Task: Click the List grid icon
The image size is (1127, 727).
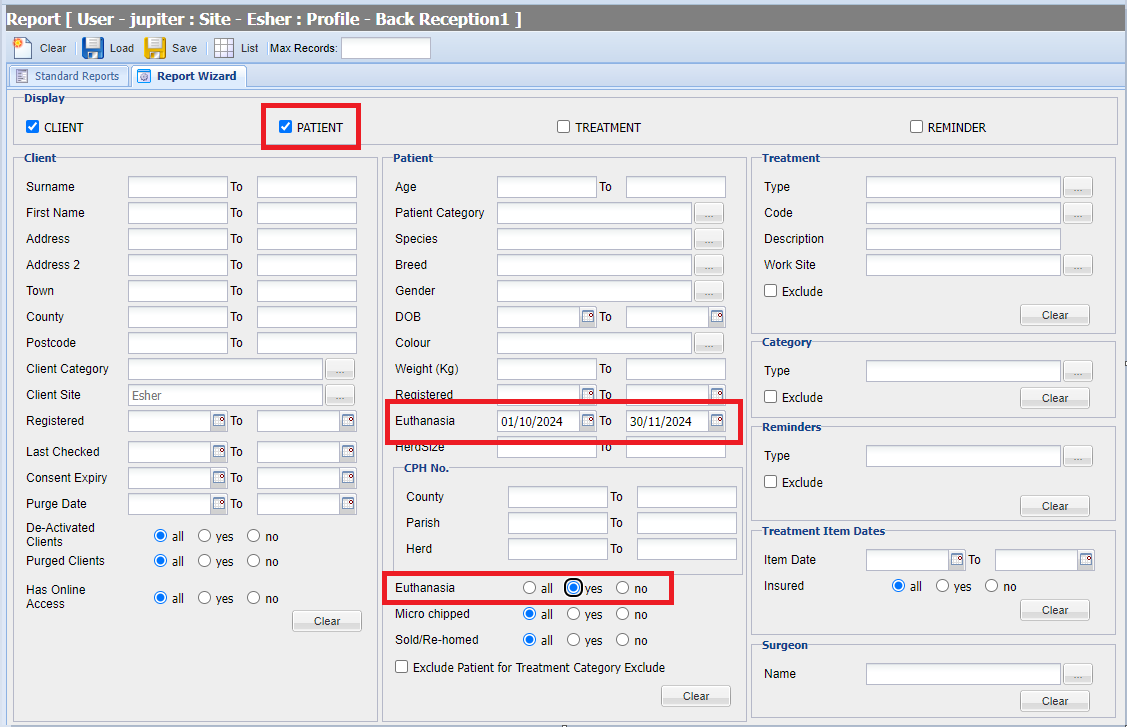Action: point(224,48)
